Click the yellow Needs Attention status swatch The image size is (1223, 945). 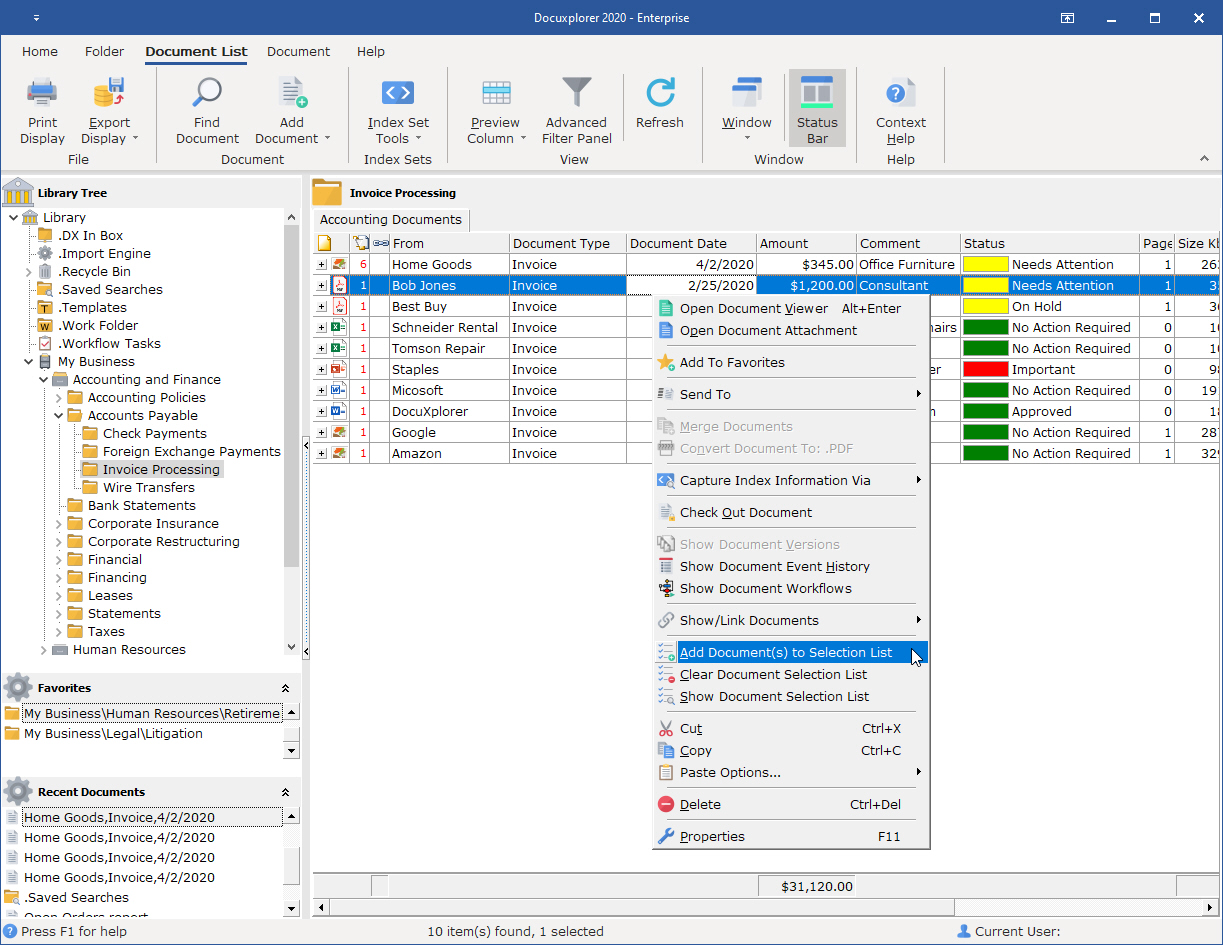pos(985,264)
